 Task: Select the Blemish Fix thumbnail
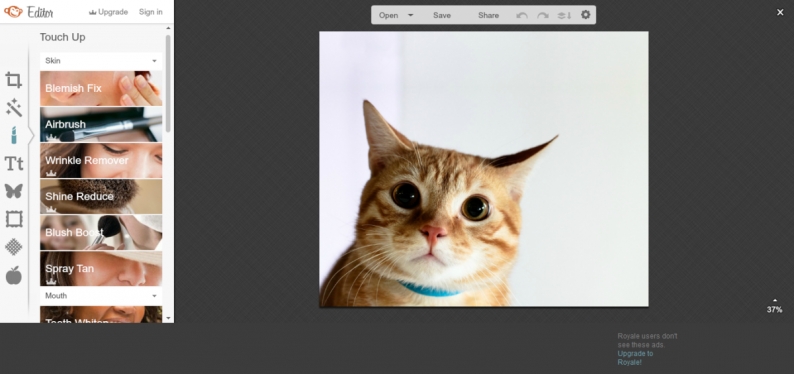click(x=101, y=88)
